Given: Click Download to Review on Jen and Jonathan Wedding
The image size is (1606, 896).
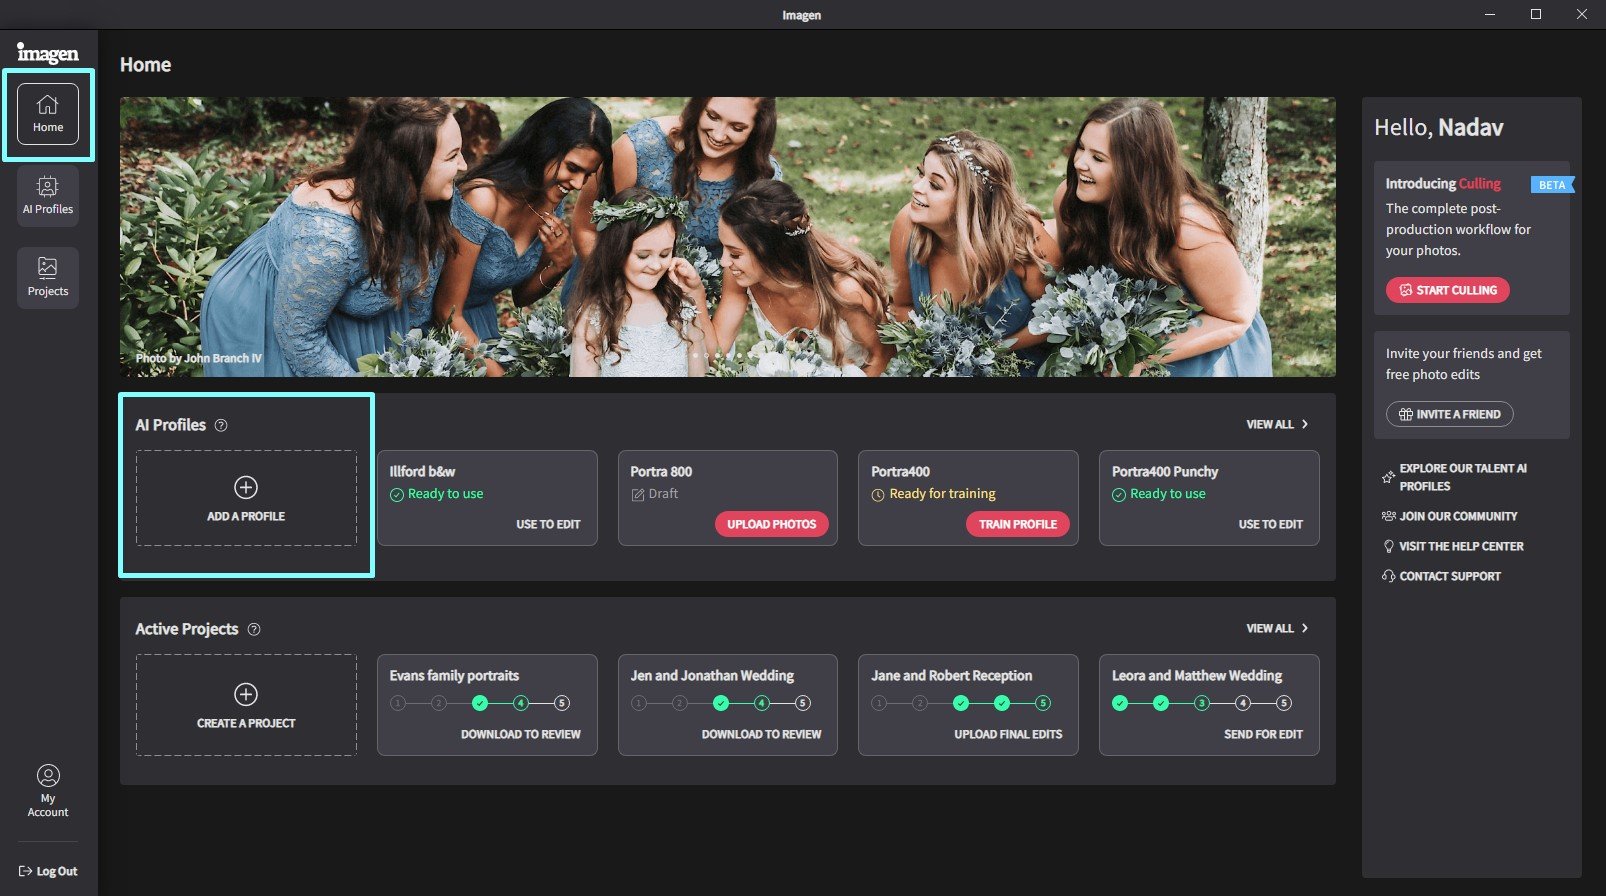Looking at the screenshot, I should coord(761,734).
